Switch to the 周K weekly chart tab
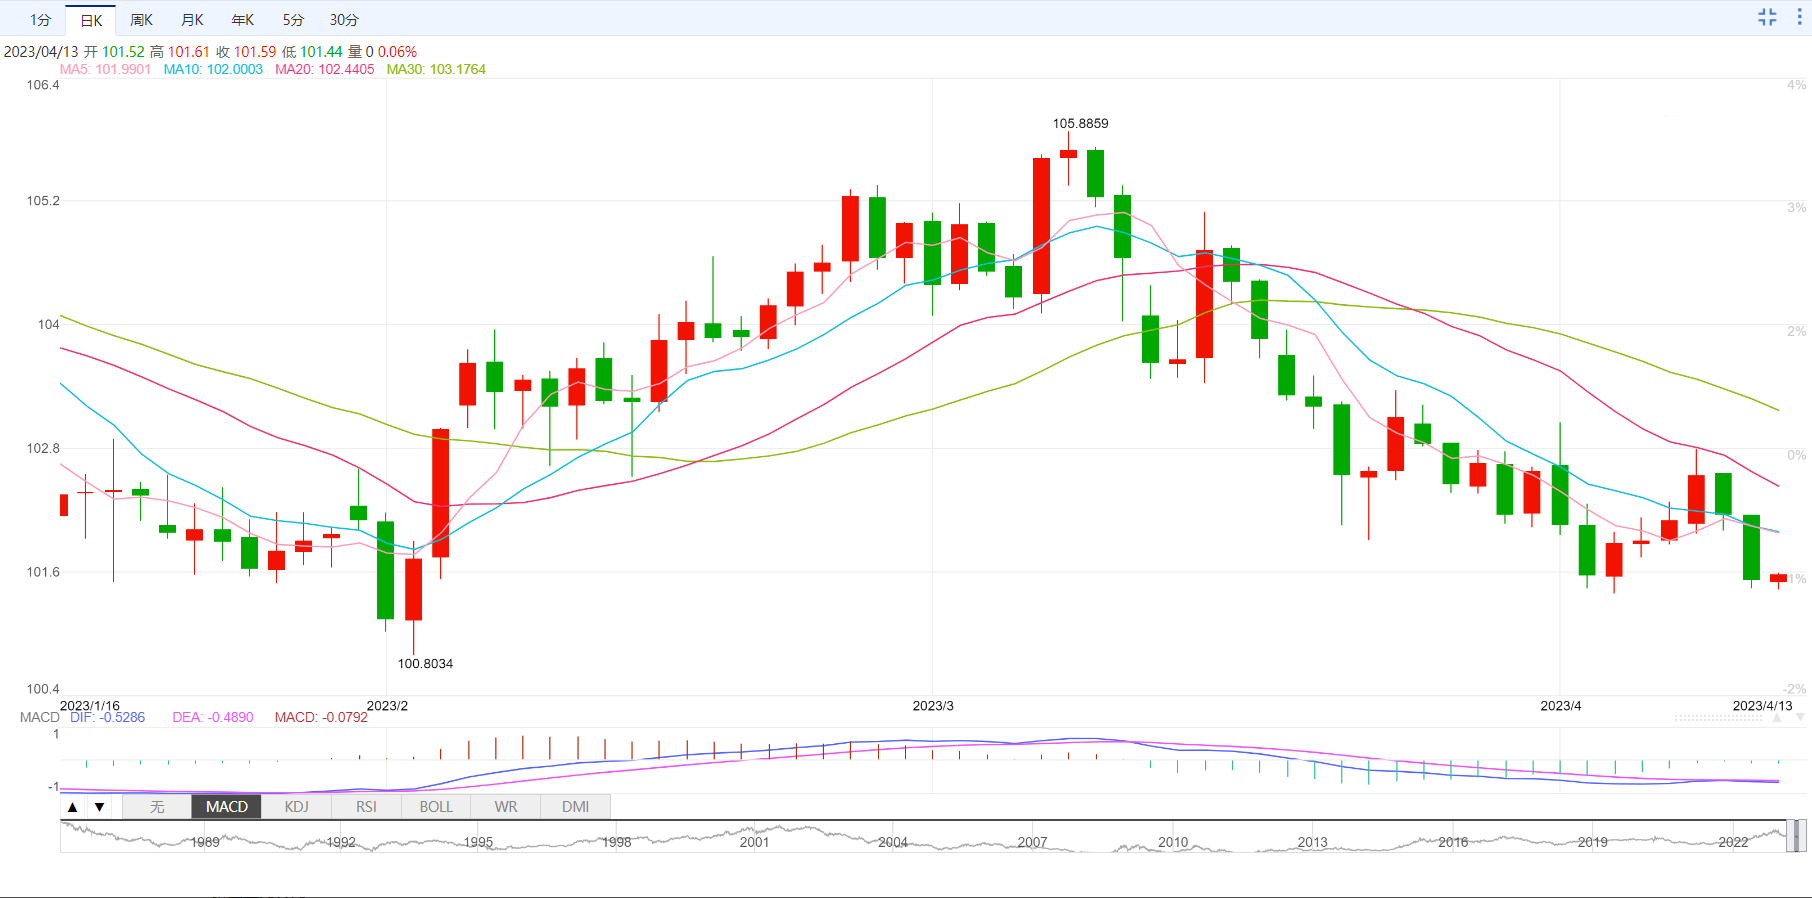 click(141, 20)
